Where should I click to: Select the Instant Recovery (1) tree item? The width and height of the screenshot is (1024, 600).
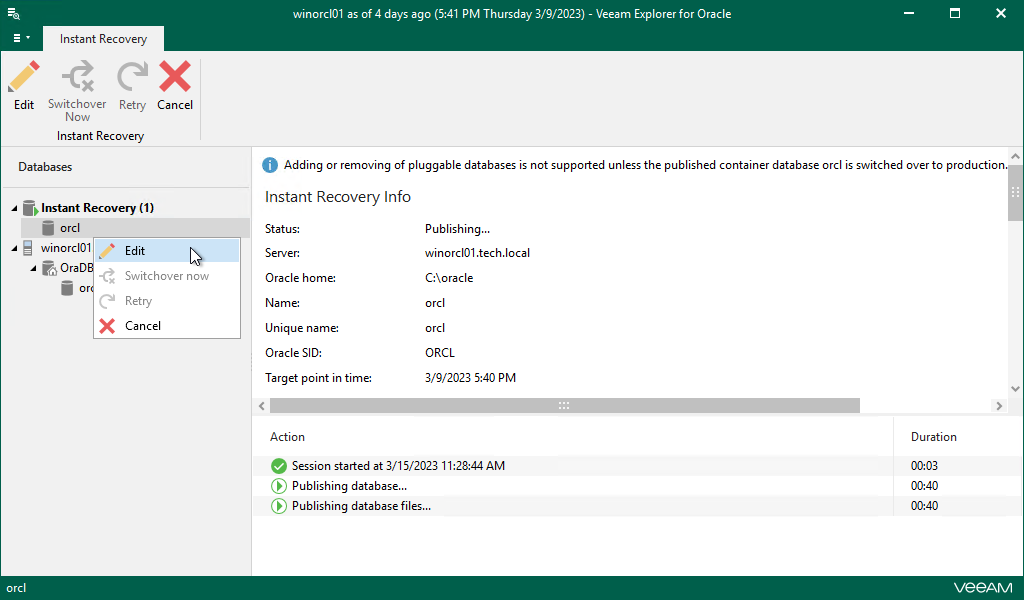click(97, 208)
